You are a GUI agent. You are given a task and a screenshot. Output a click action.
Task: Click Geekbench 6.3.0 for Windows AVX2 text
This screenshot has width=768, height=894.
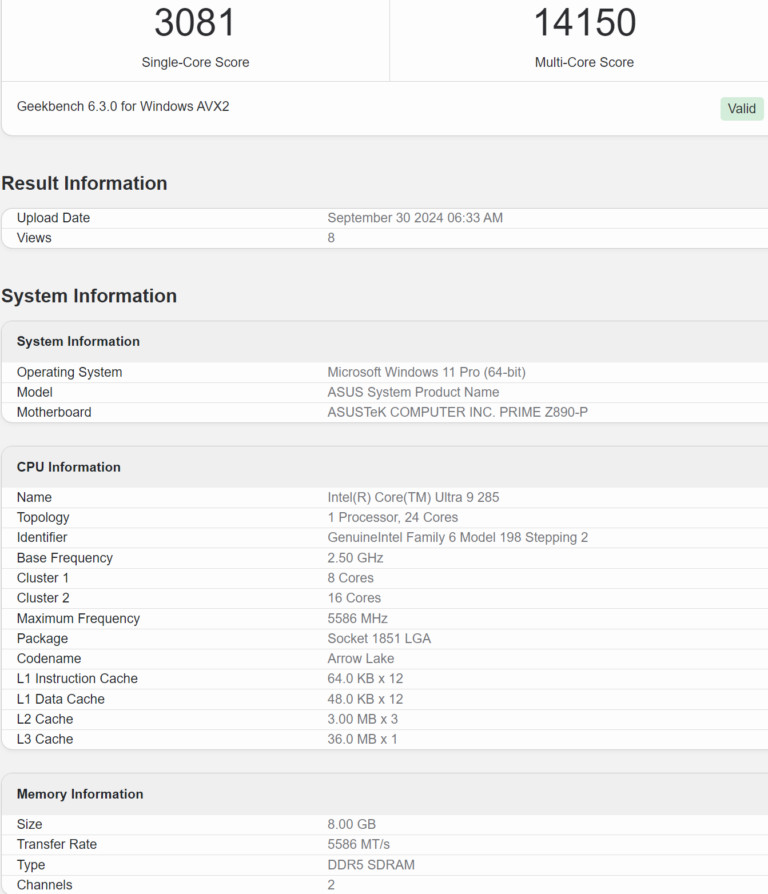click(x=123, y=106)
